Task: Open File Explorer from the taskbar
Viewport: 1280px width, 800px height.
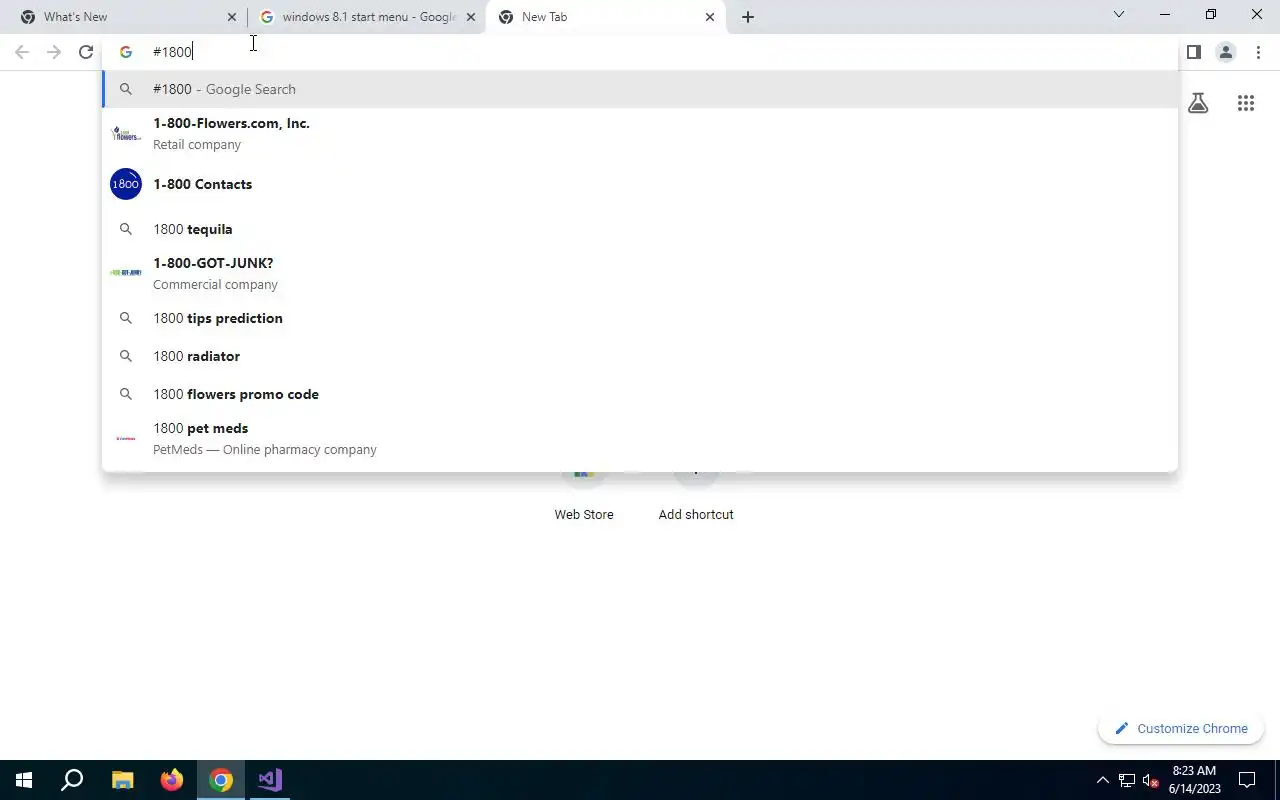Action: pos(122,780)
